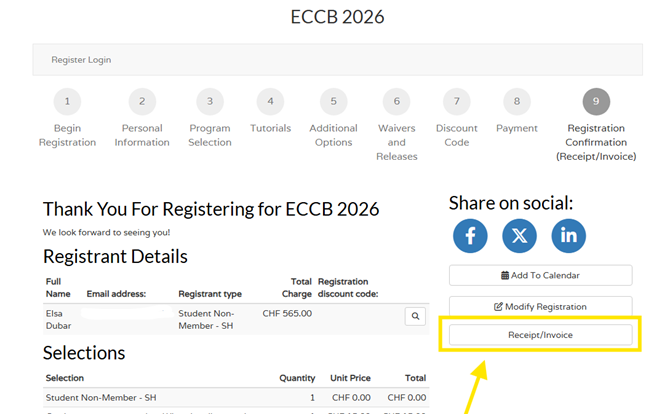Go to step 1 Begin Registration
The width and height of the screenshot is (670, 414).
(67, 101)
